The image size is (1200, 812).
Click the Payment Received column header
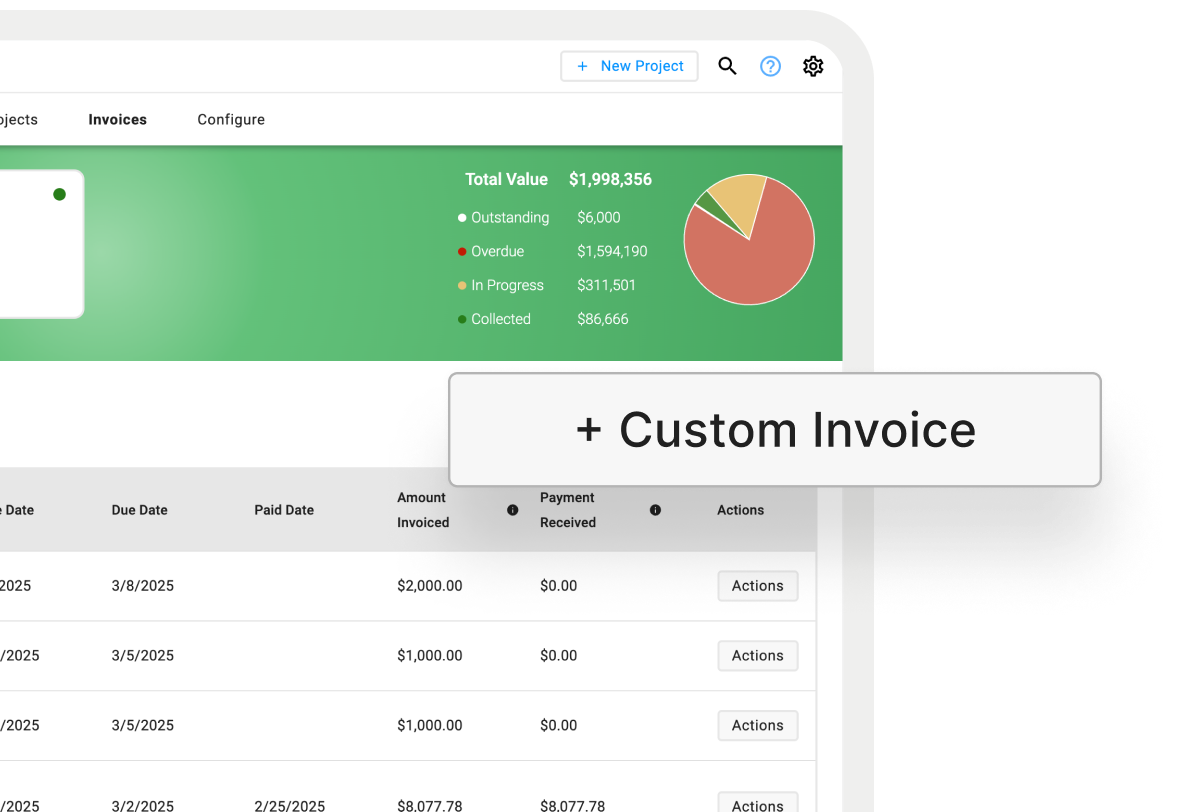click(x=568, y=510)
